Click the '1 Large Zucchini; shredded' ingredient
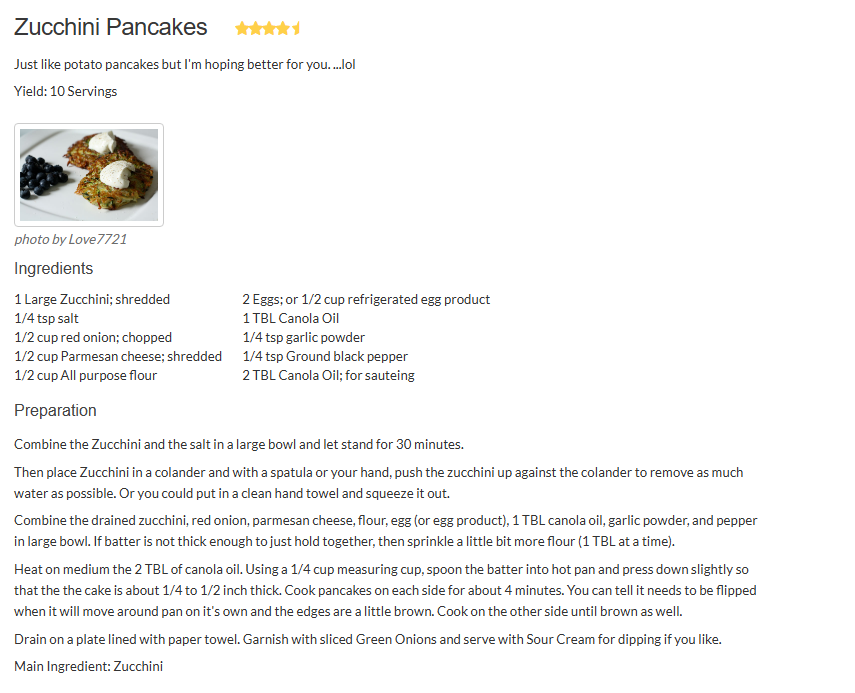Image resolution: width=855 pixels, height=693 pixels. click(92, 300)
